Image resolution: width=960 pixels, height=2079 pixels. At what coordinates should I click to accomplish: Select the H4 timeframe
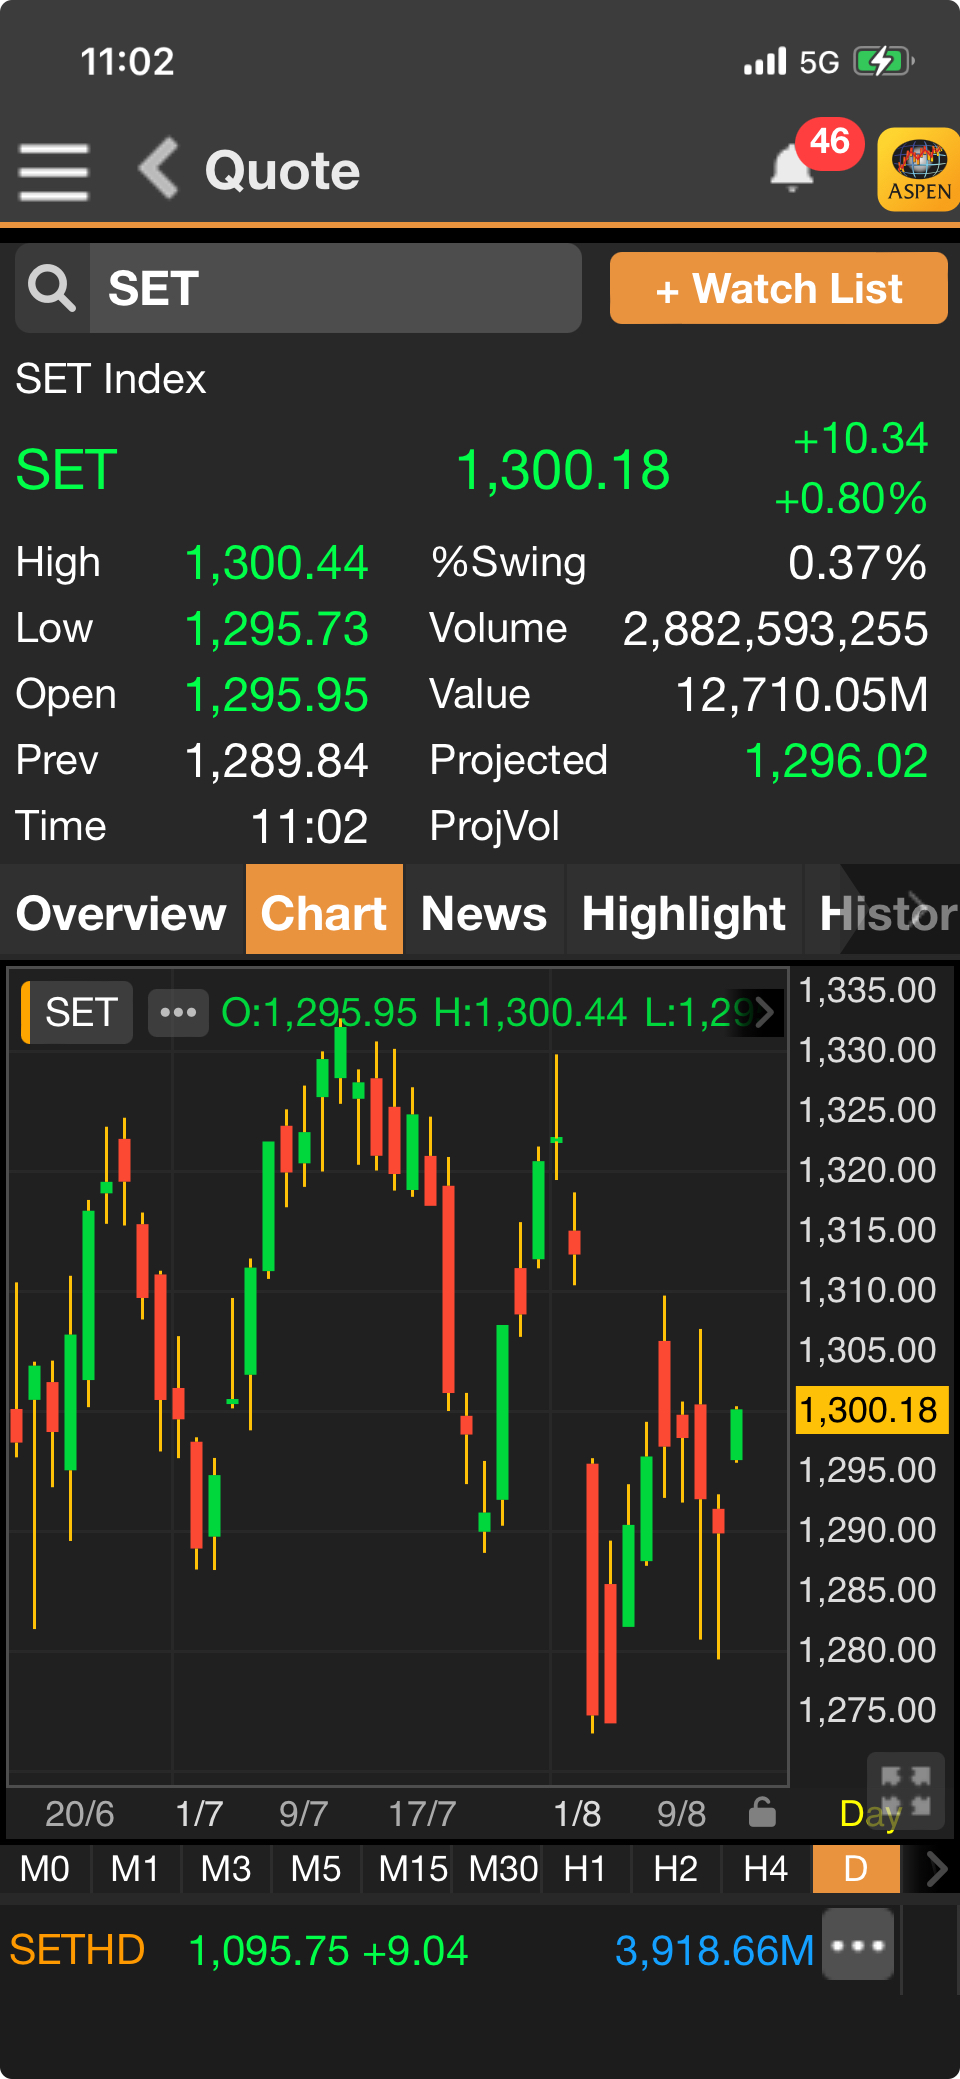766,1868
